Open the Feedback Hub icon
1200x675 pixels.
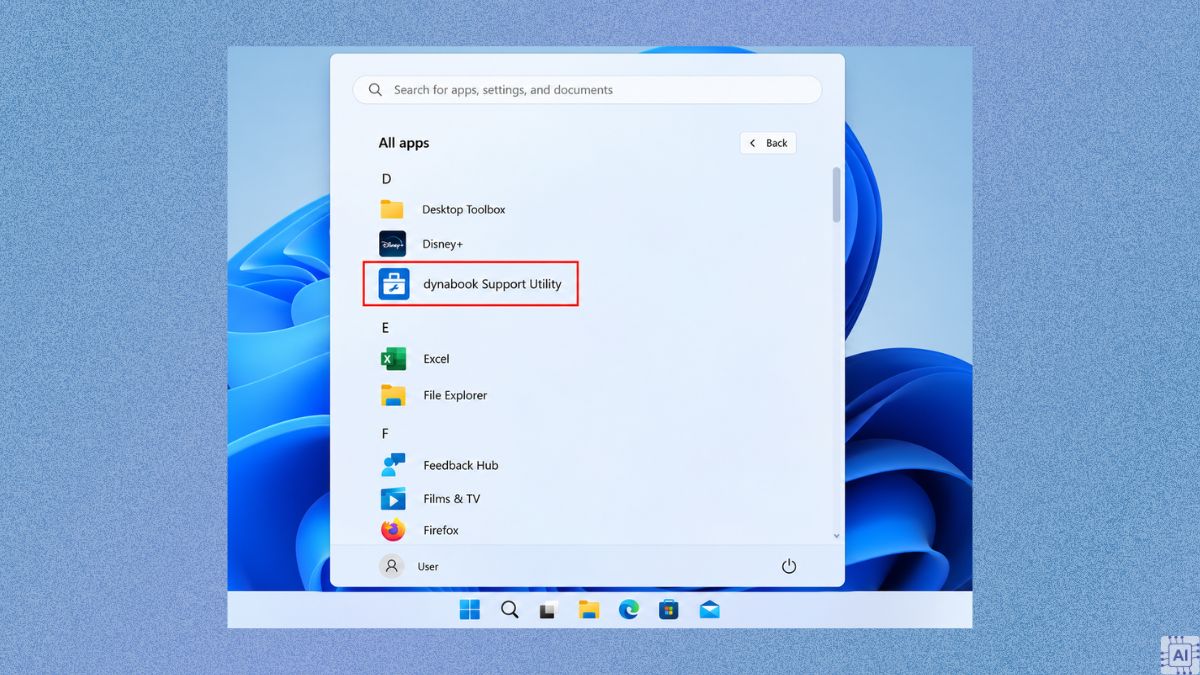(x=393, y=465)
